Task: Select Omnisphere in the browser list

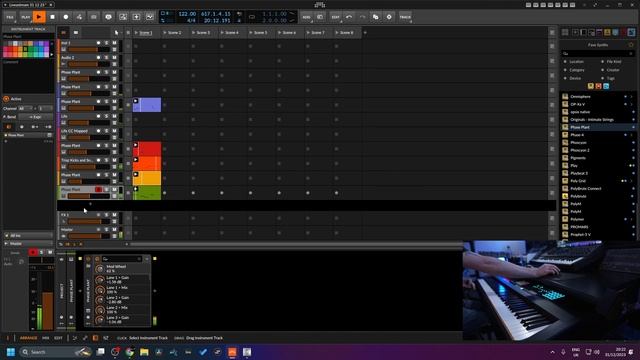Action: 580,97
